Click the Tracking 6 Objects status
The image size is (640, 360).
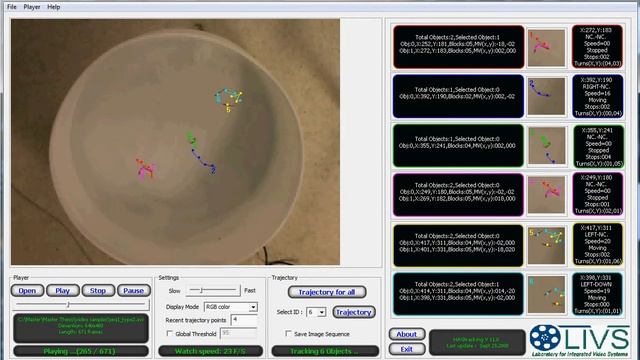(325, 351)
